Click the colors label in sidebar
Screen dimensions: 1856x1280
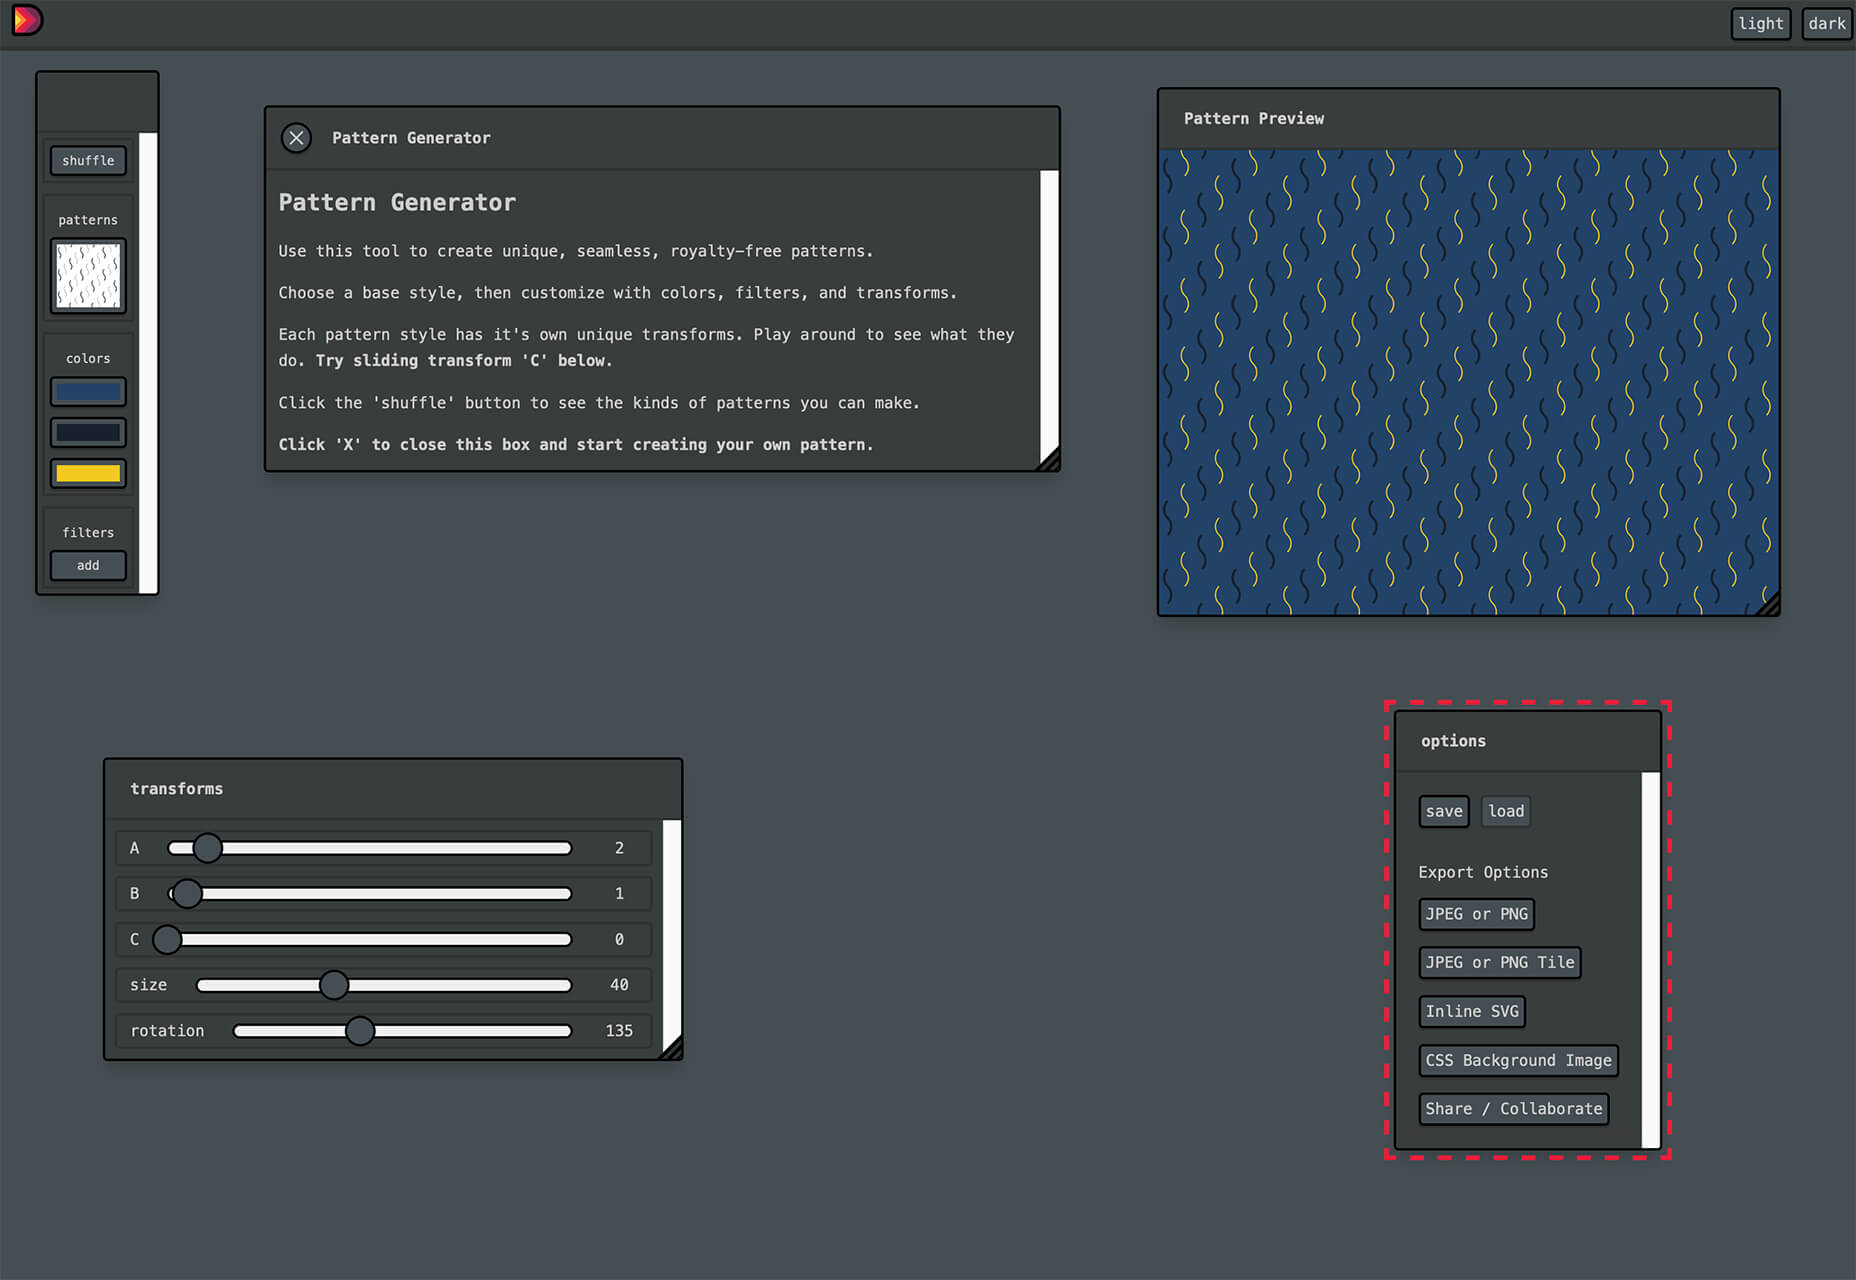[x=88, y=359]
